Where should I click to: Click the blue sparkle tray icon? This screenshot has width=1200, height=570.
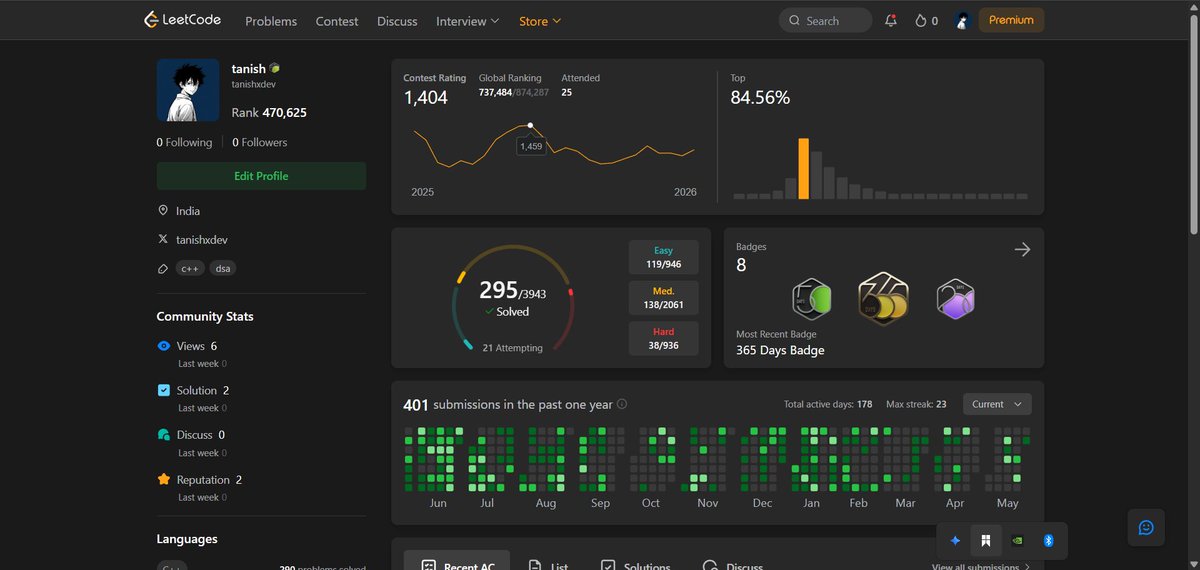955,541
